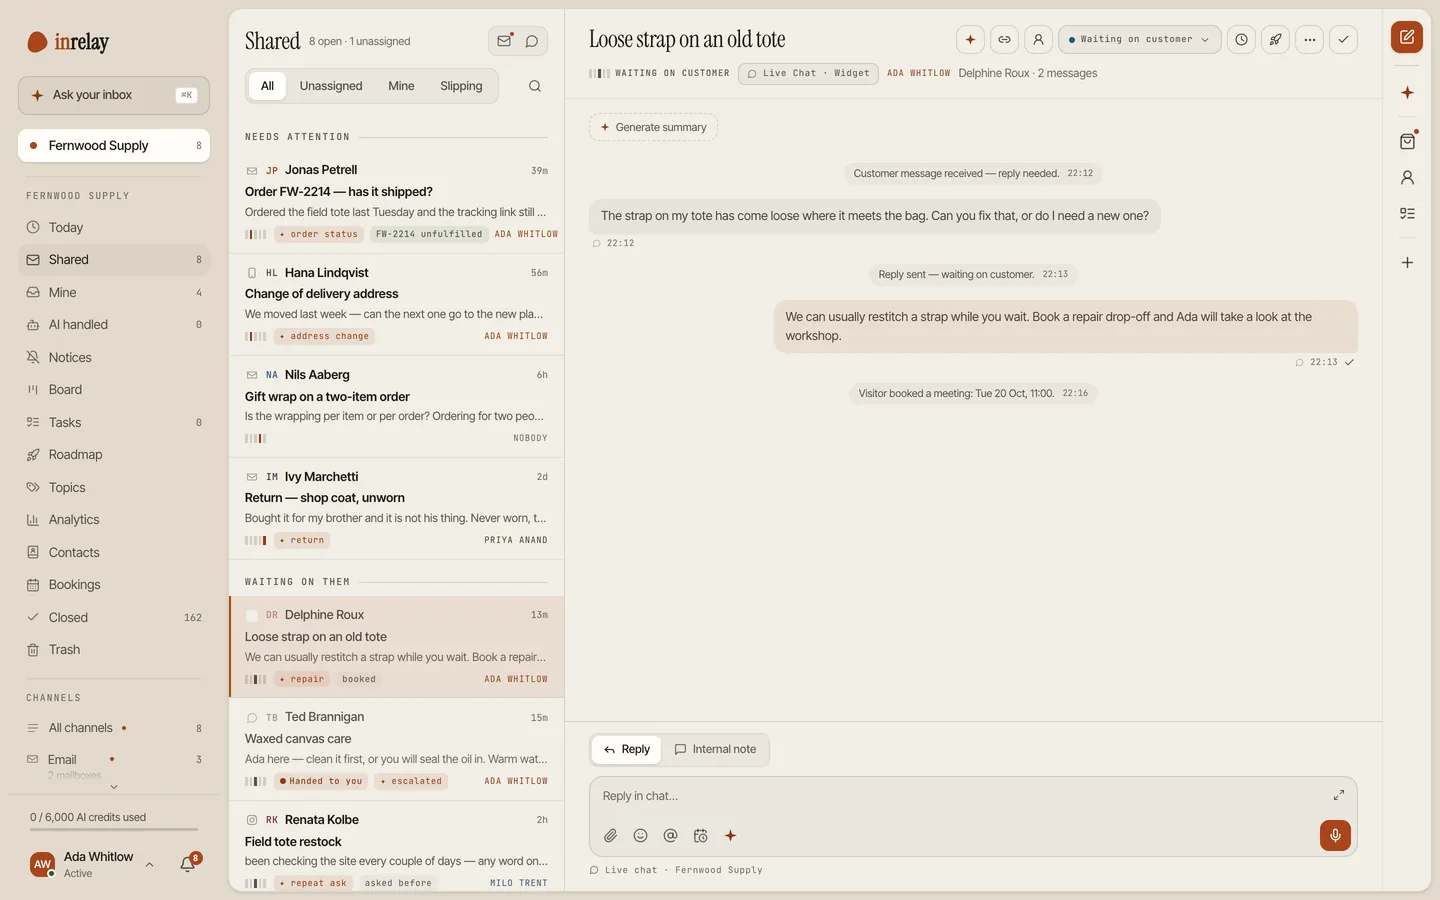The height and width of the screenshot is (900, 1440).
Task: Click the inrelay logo
Action: [x=68, y=42]
